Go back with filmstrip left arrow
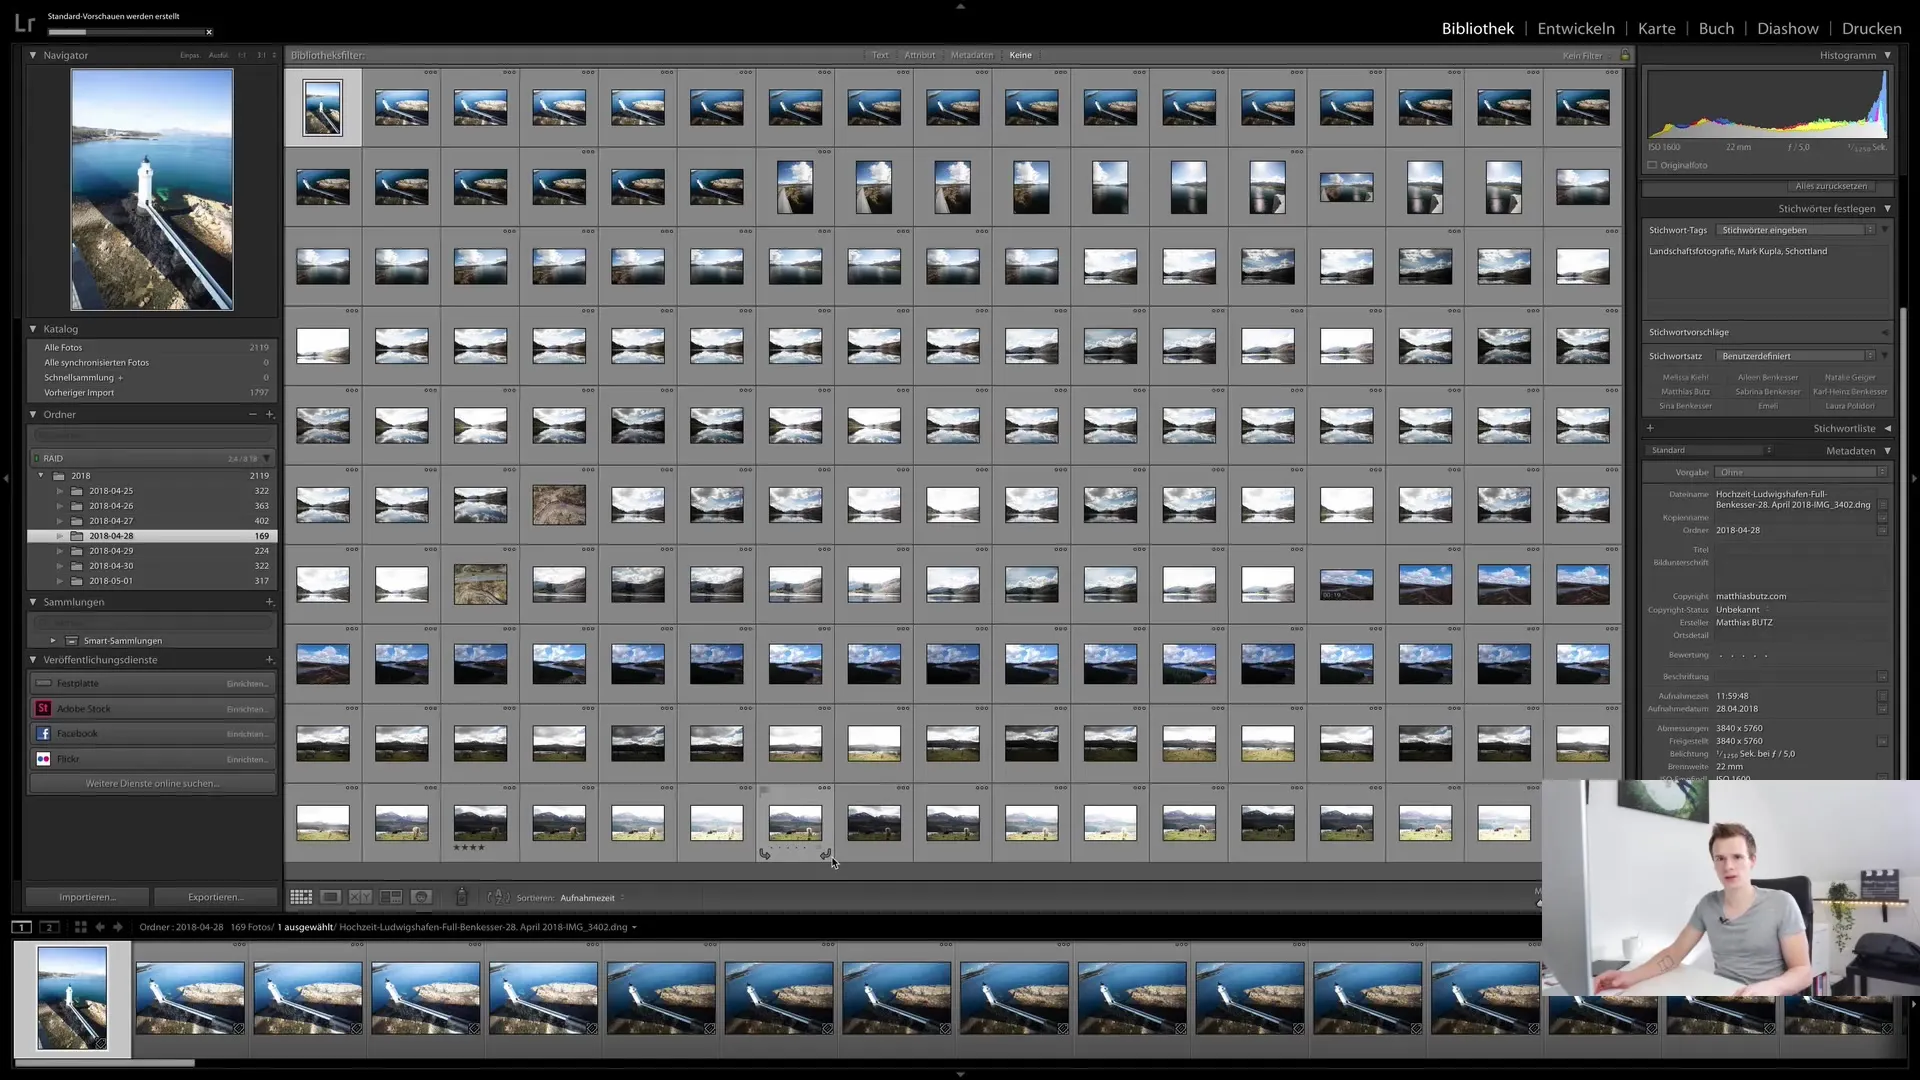 pos(100,927)
